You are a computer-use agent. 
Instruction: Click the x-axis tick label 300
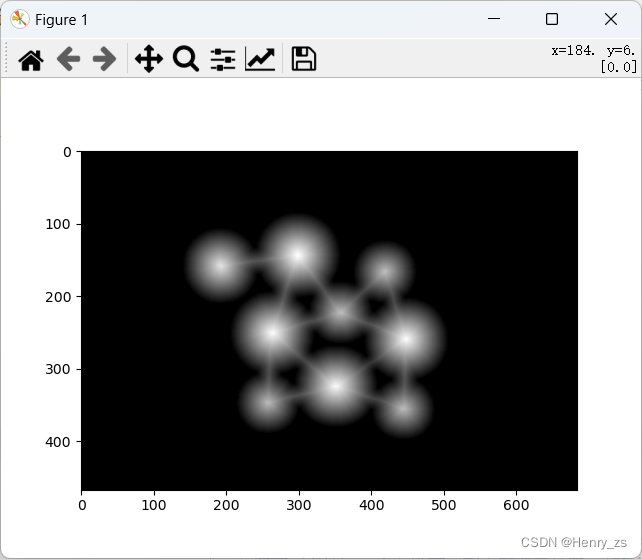coord(299,505)
